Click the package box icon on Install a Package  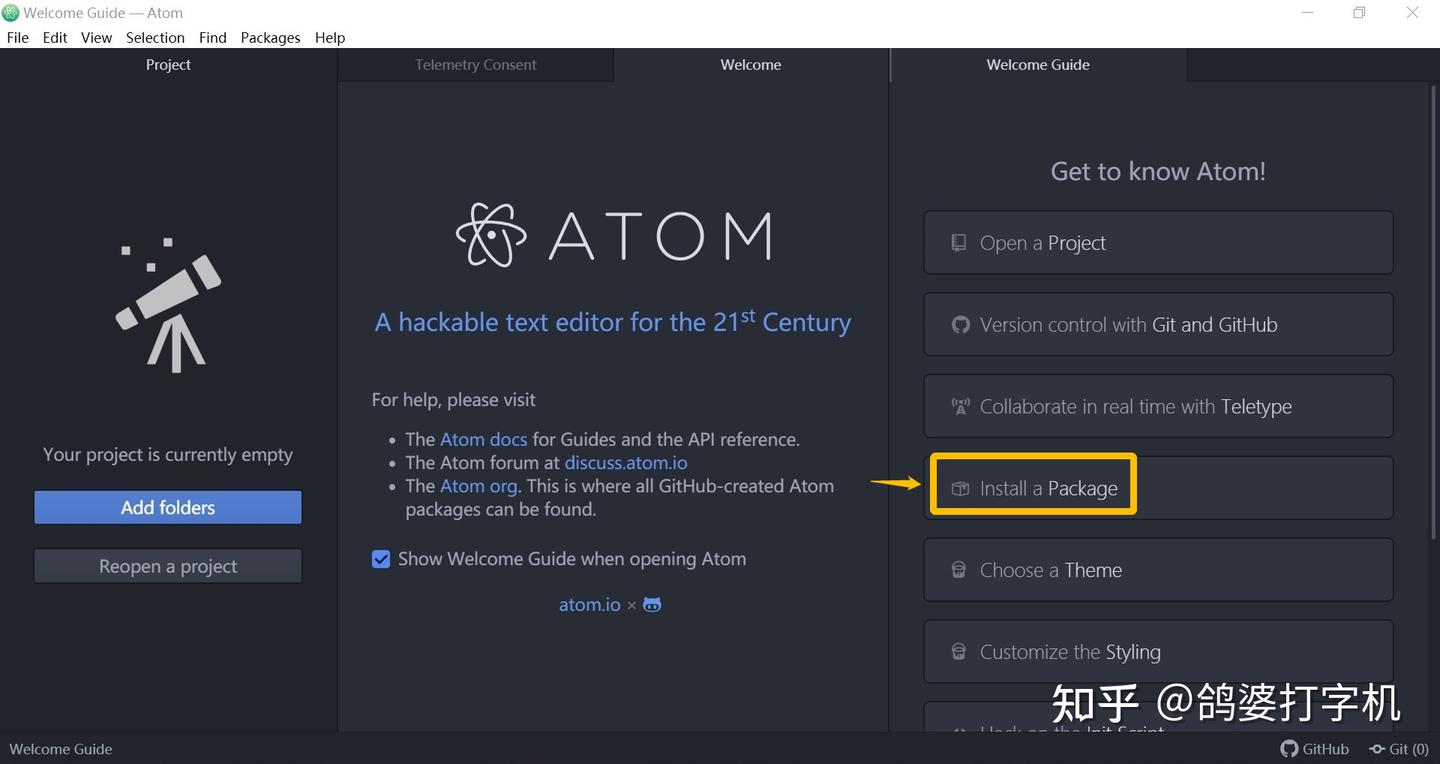[x=959, y=488]
